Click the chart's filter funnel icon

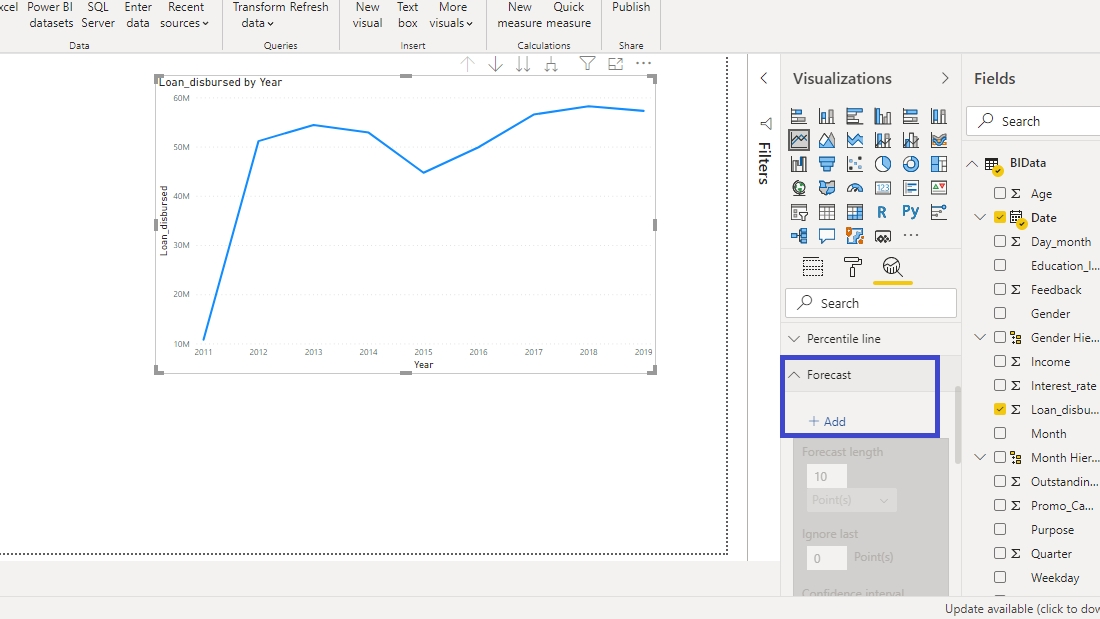point(588,64)
